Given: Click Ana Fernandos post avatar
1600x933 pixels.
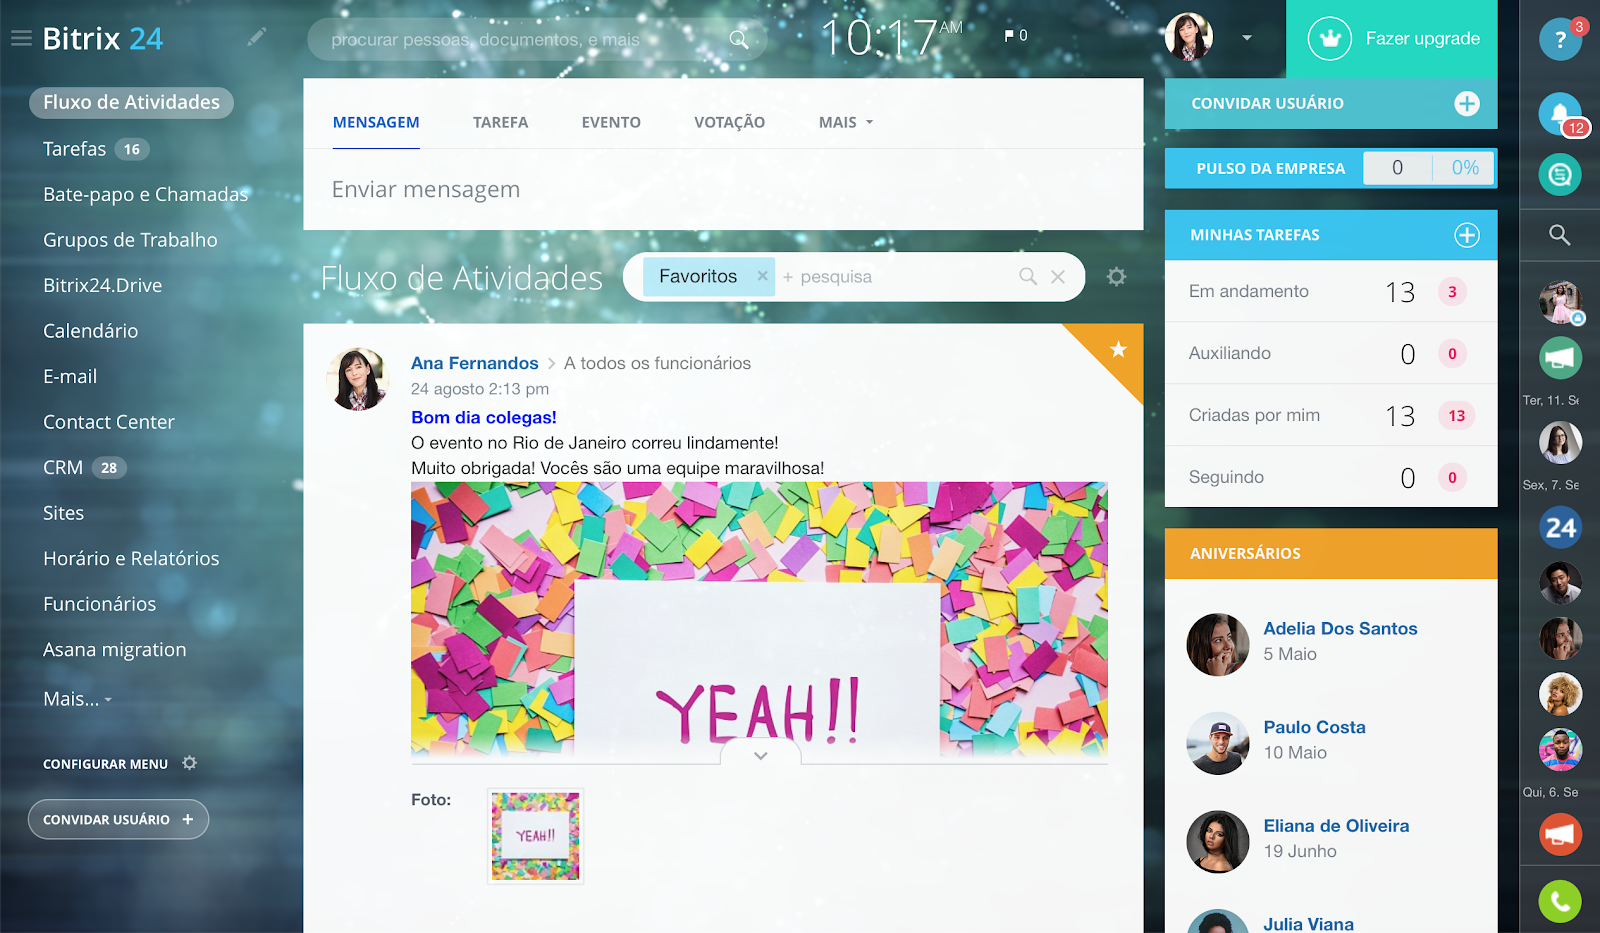Looking at the screenshot, I should point(358,379).
